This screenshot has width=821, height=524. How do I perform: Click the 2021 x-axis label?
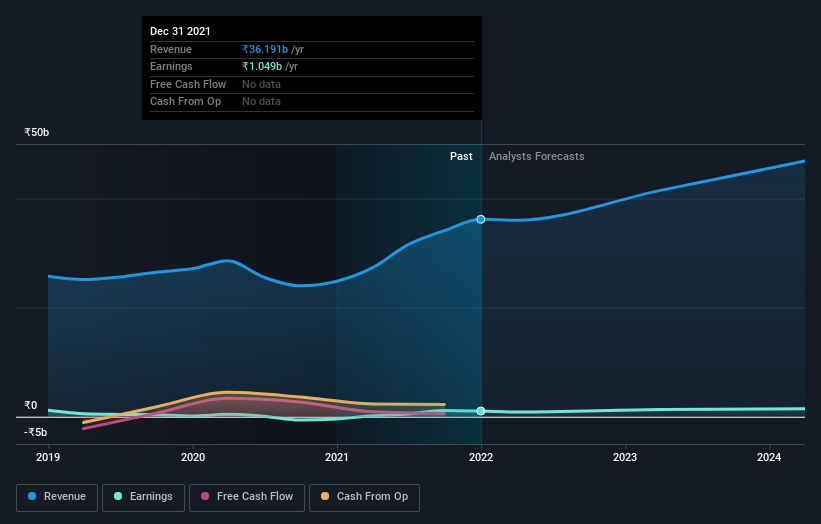coord(337,457)
